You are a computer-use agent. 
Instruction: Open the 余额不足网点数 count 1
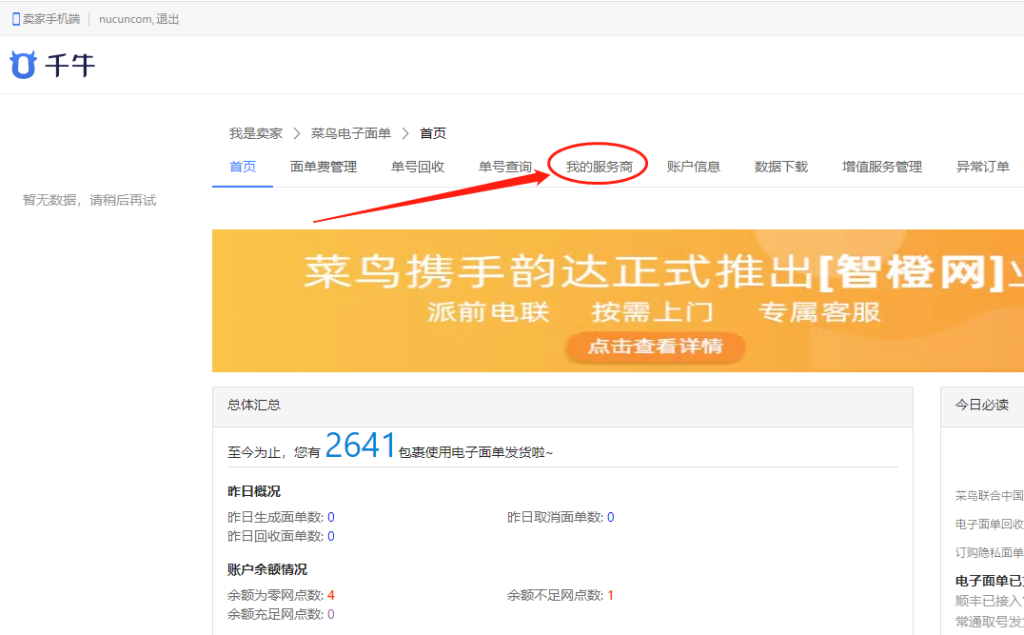(x=610, y=595)
